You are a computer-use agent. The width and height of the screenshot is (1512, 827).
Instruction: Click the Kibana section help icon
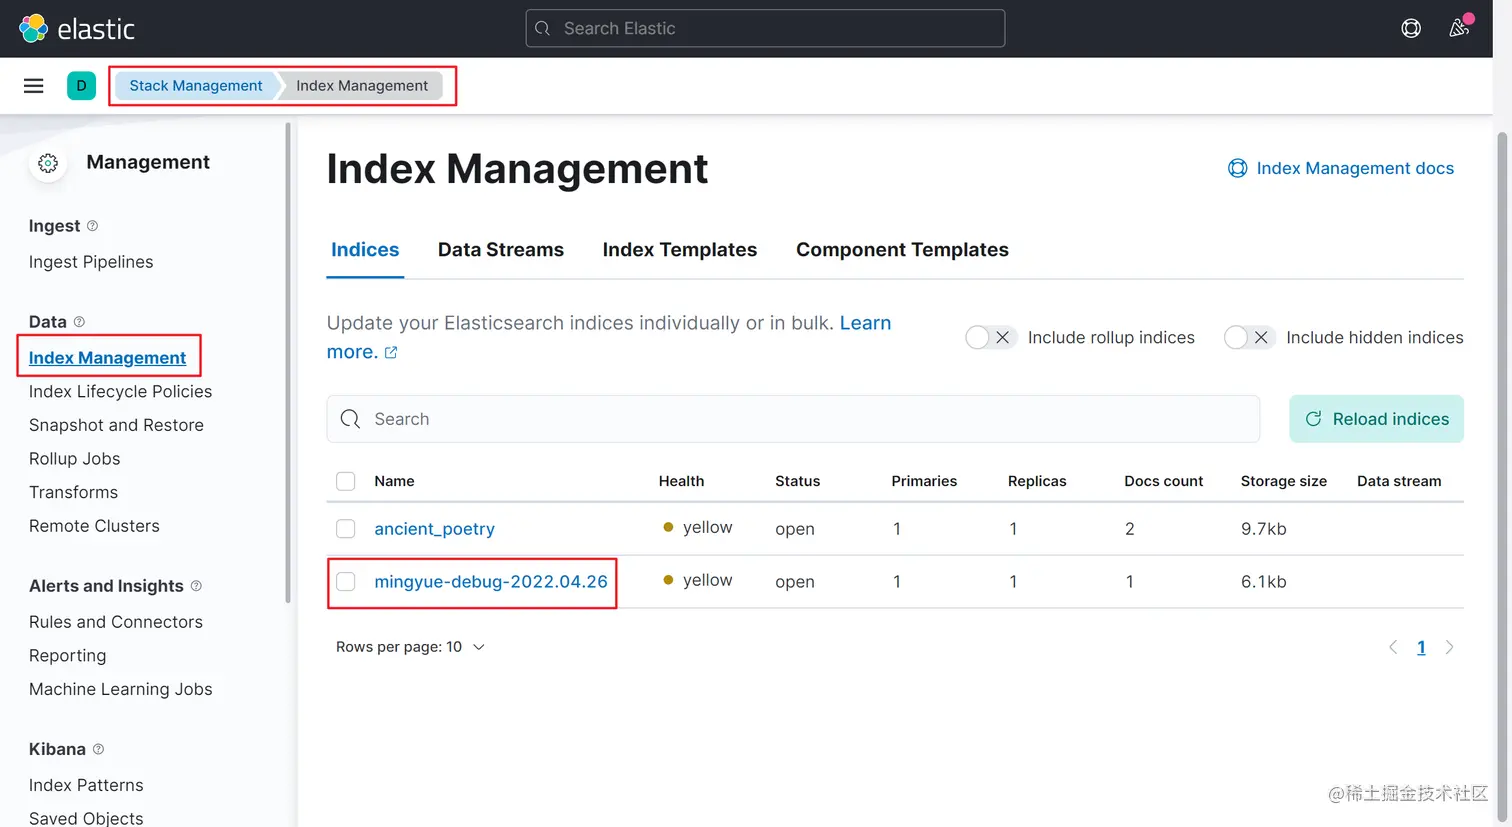[x=98, y=749]
